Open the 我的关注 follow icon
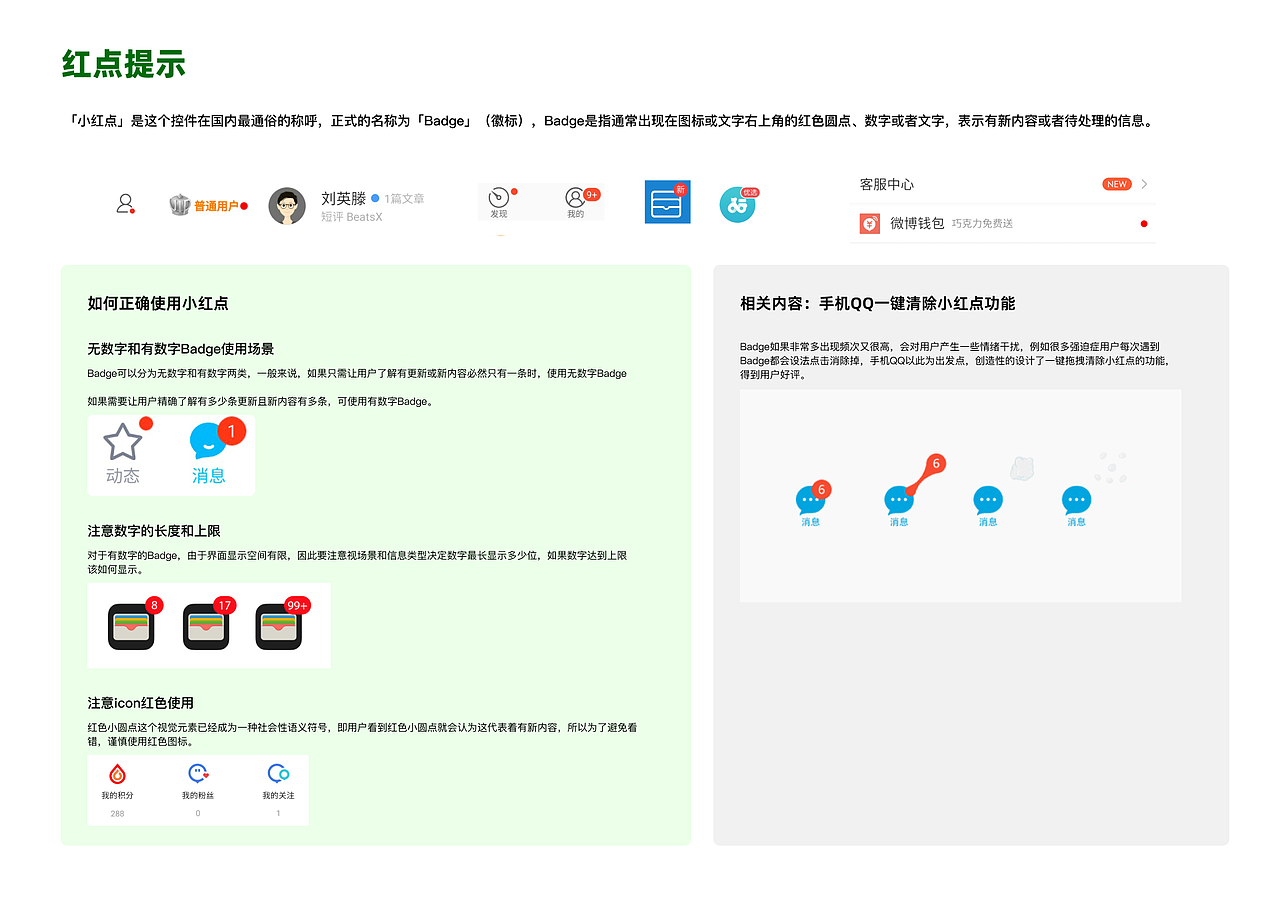1280x903 pixels. 277,774
